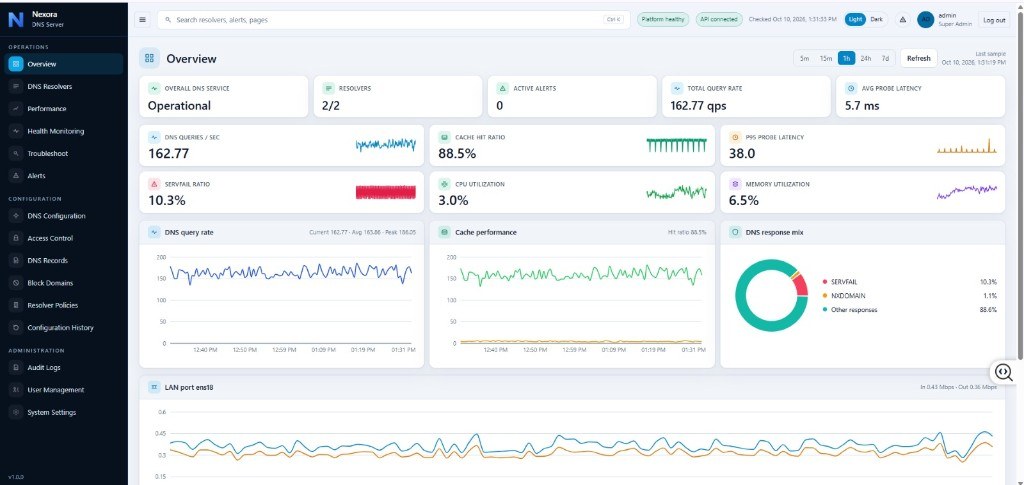Open Configuration History page

[64, 328]
